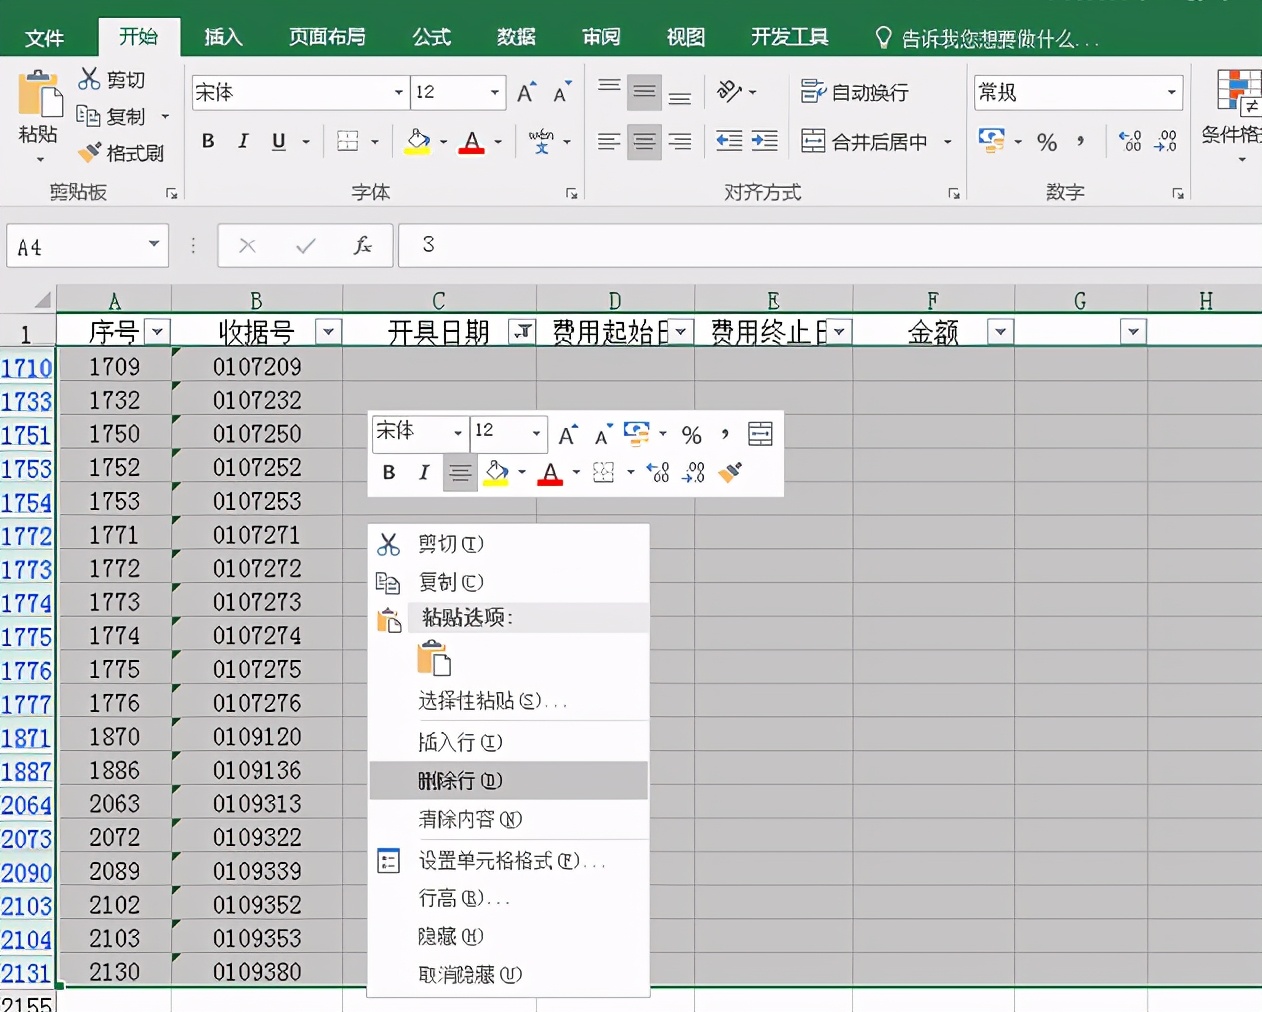Toggle center alignment in the mini toolbar
This screenshot has width=1262, height=1012.
460,472
